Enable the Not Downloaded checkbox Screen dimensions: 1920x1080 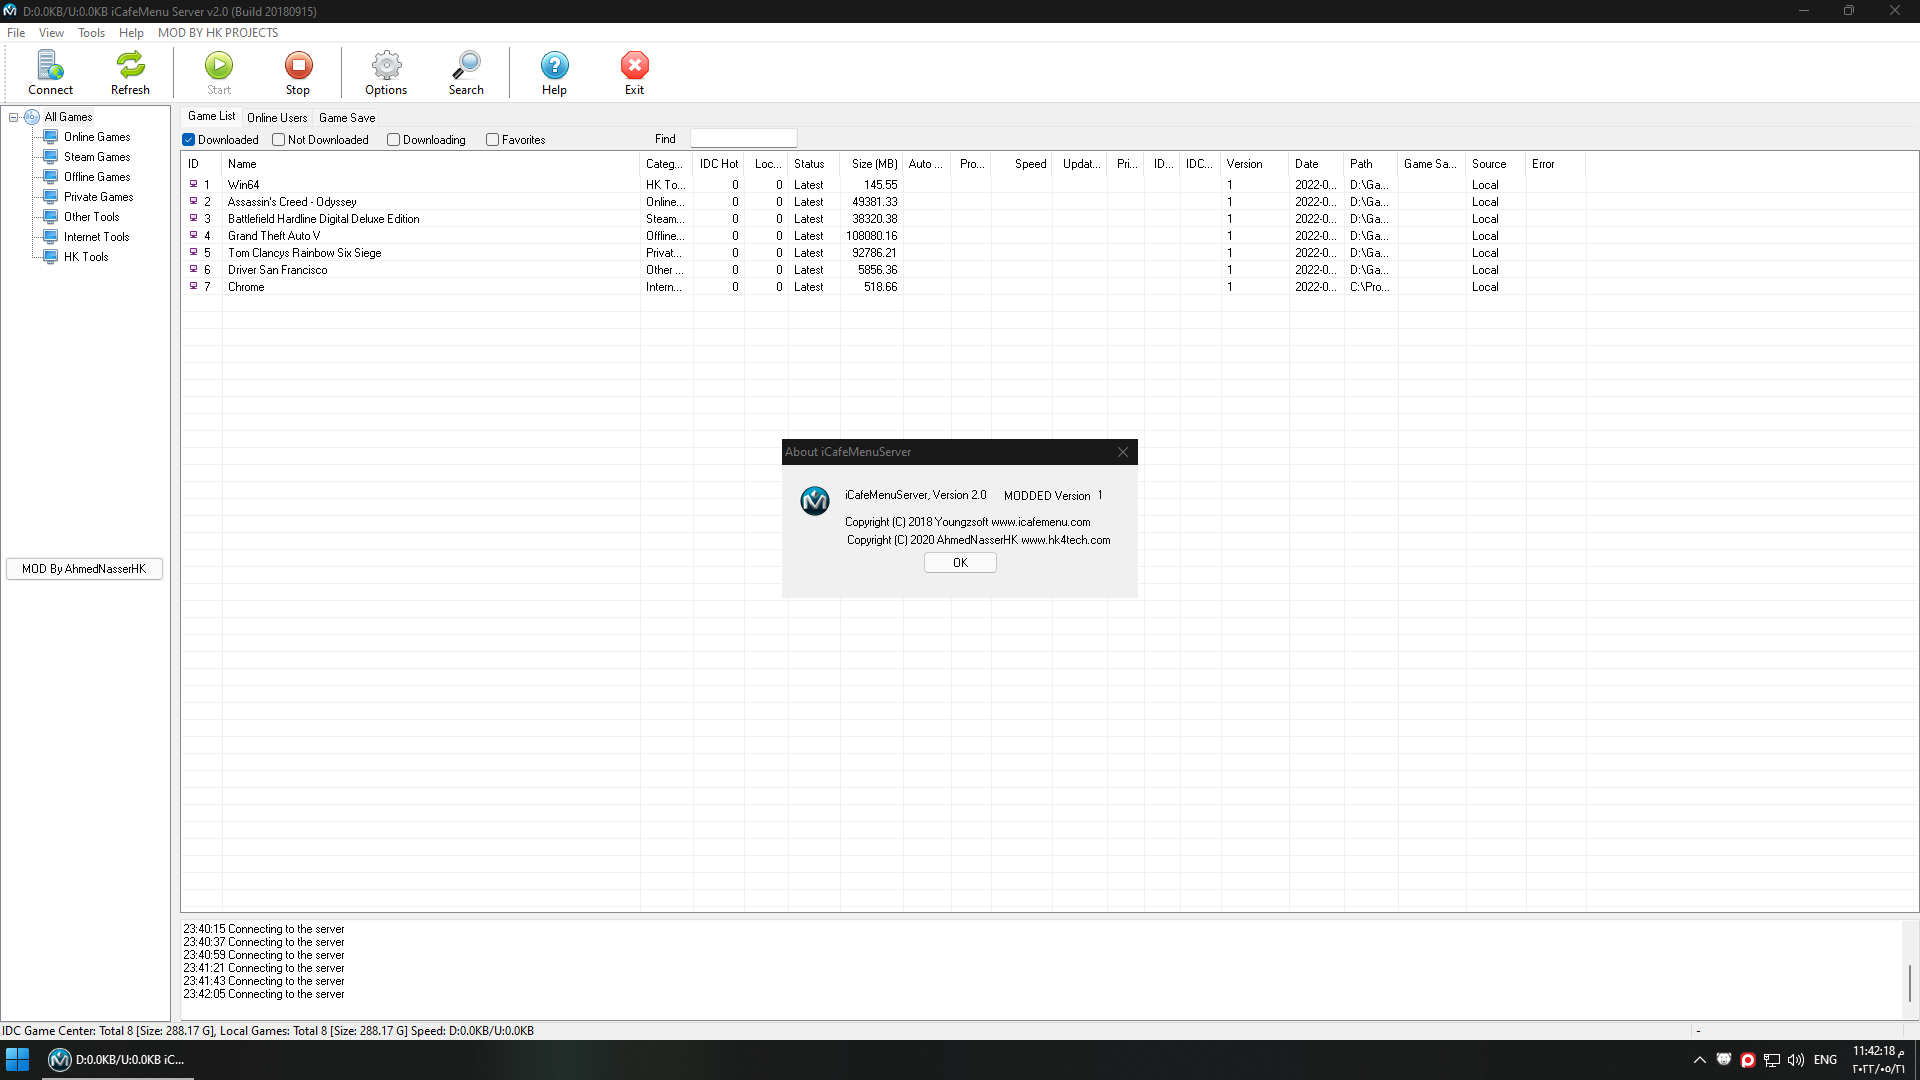[279, 140]
